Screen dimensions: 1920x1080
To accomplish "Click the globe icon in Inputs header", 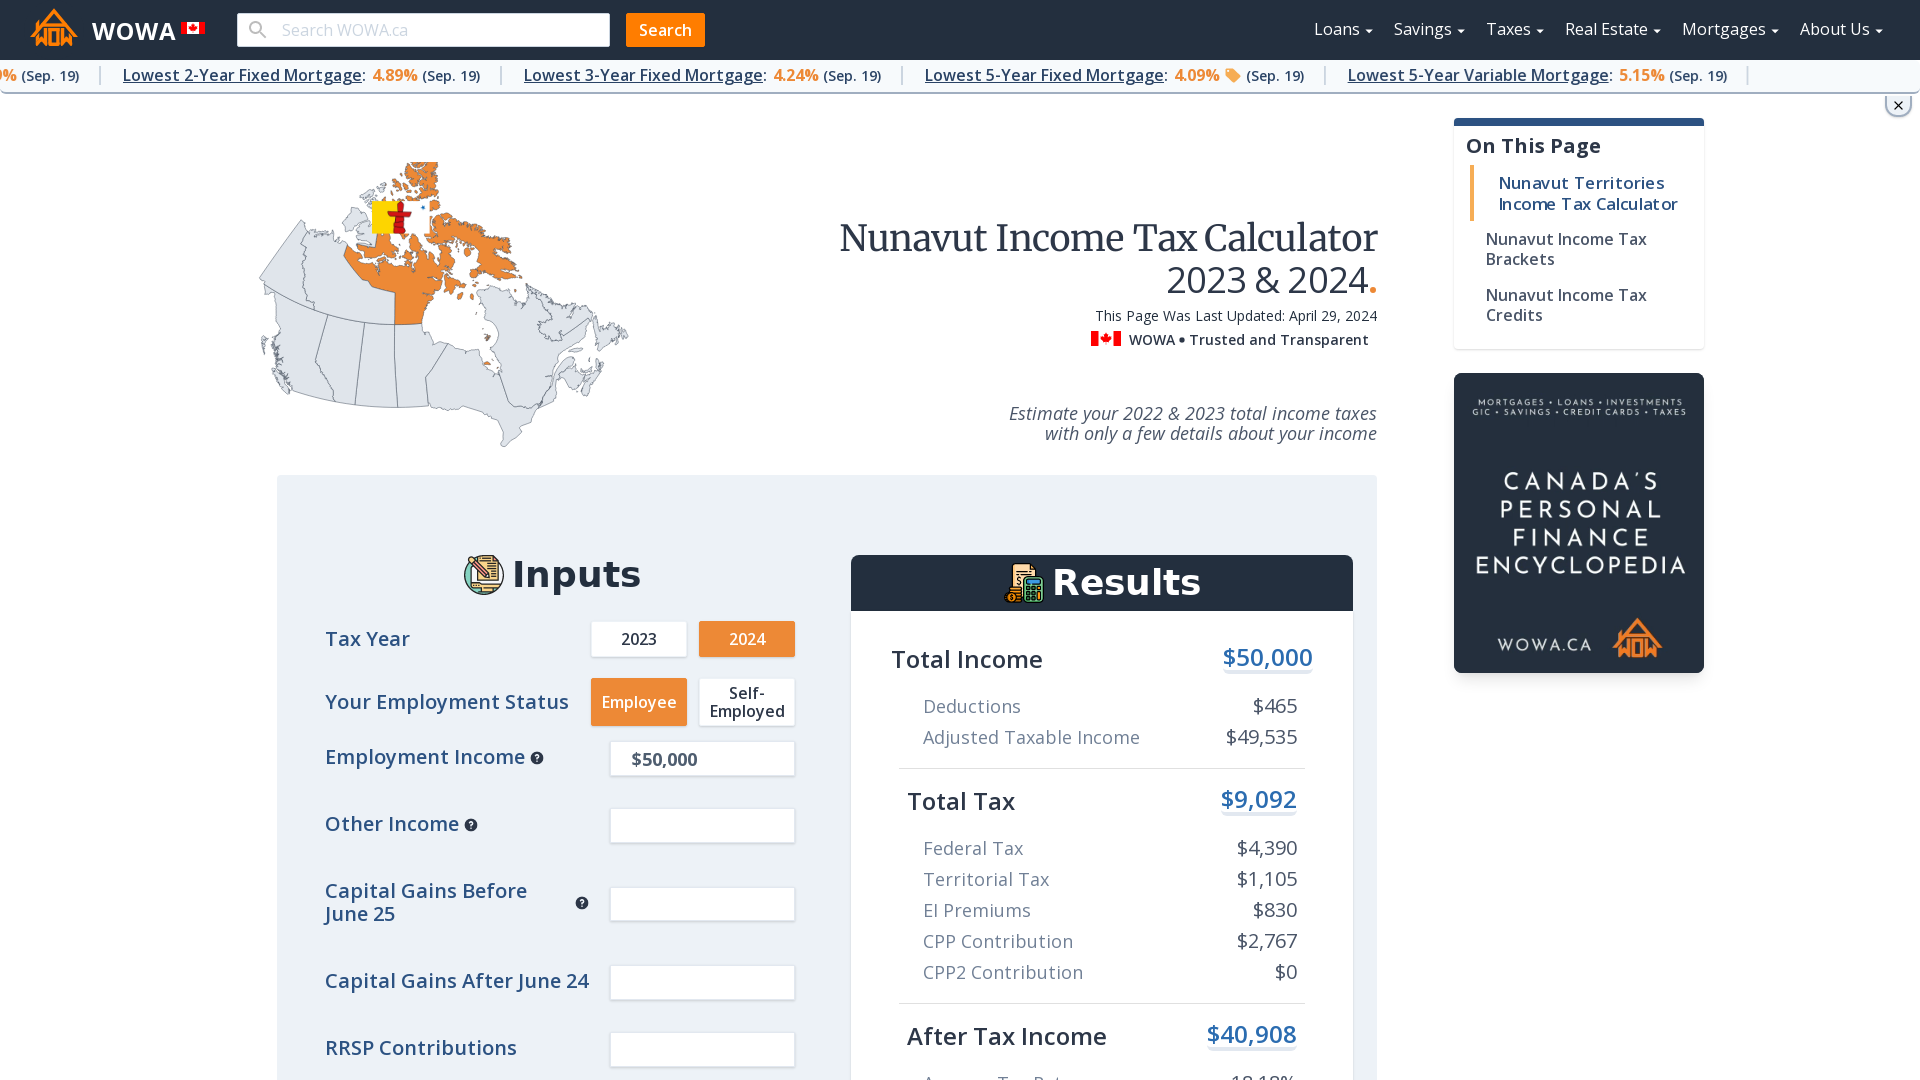I will pyautogui.click(x=484, y=574).
